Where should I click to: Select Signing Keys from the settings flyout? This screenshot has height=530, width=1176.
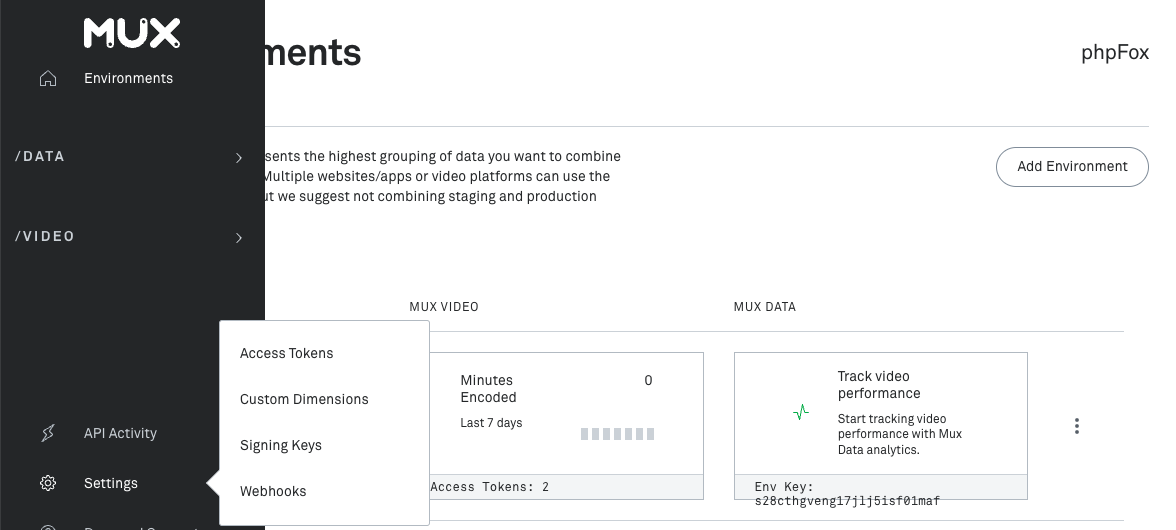(x=280, y=445)
